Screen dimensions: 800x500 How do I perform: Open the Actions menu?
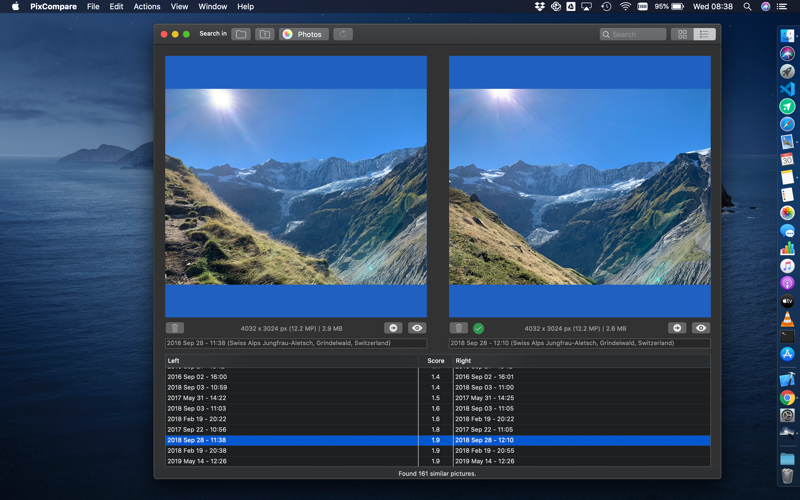(147, 7)
